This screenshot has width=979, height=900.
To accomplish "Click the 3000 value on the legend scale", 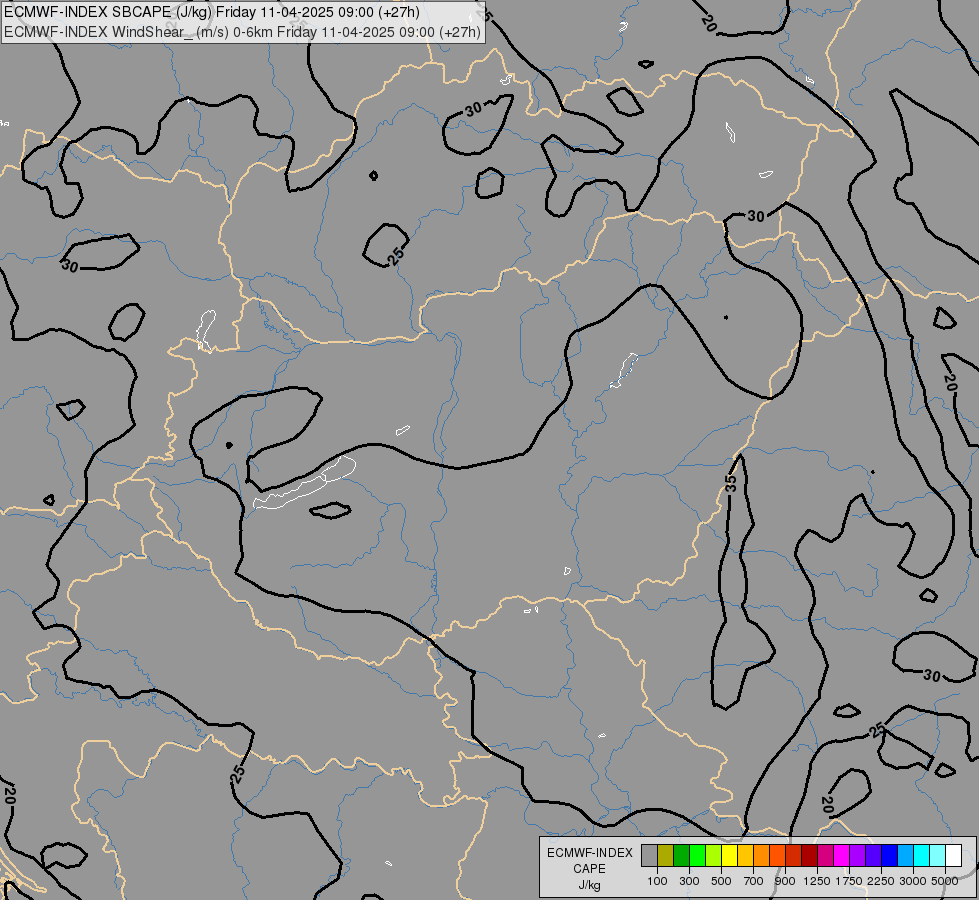I will [x=913, y=881].
